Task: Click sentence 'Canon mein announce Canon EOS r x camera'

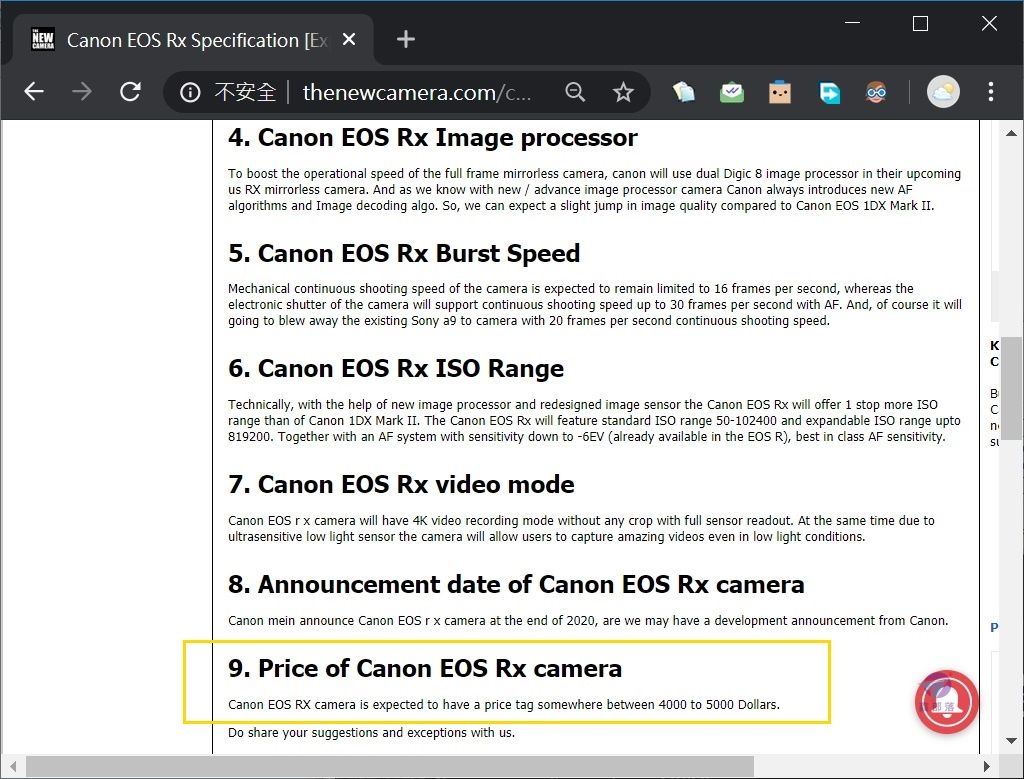Action: pos(357,620)
